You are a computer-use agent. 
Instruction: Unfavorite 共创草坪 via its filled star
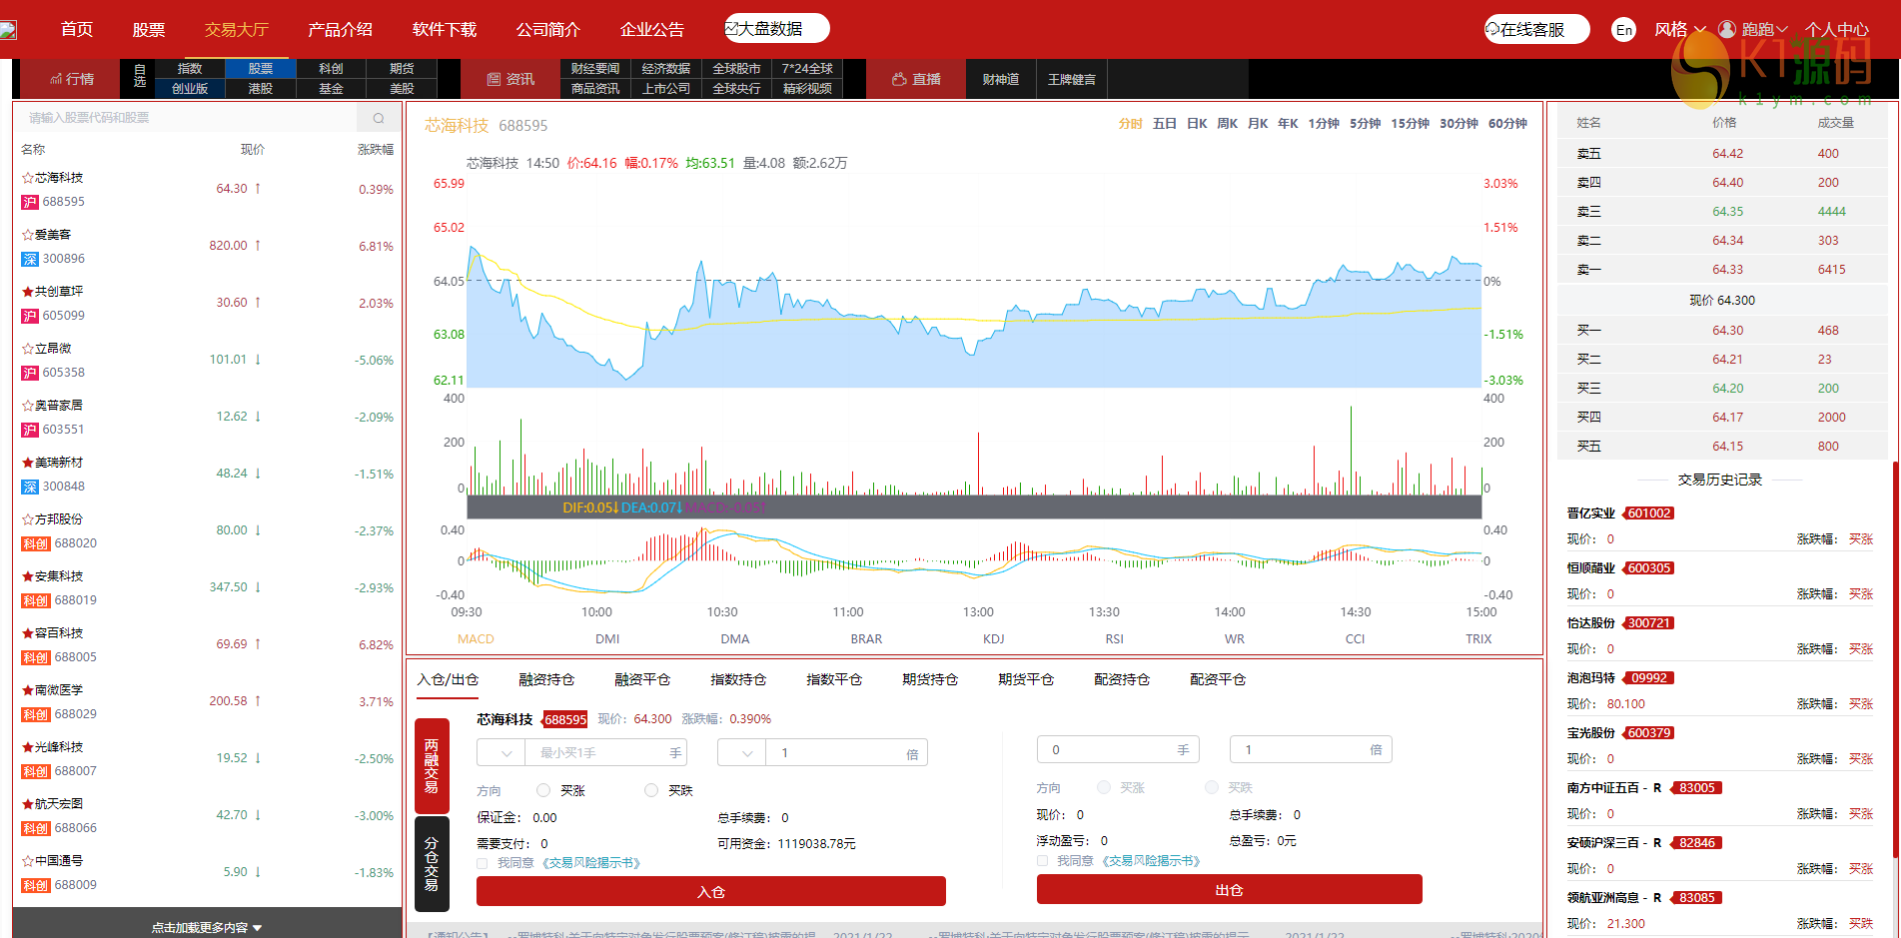(28, 292)
